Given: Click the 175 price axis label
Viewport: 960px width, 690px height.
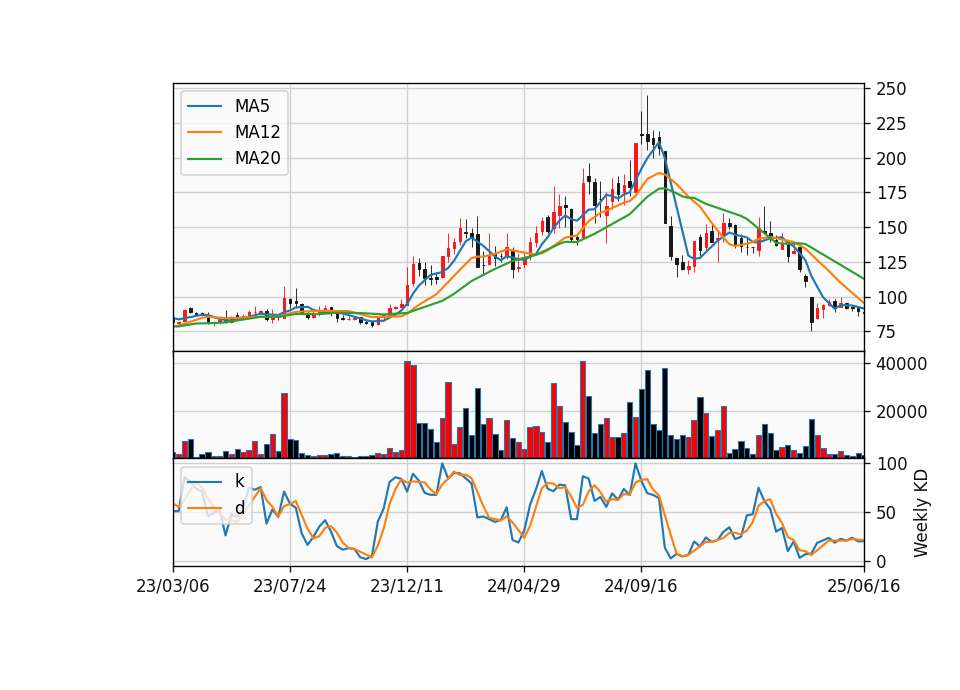Looking at the screenshot, I should coord(891,193).
